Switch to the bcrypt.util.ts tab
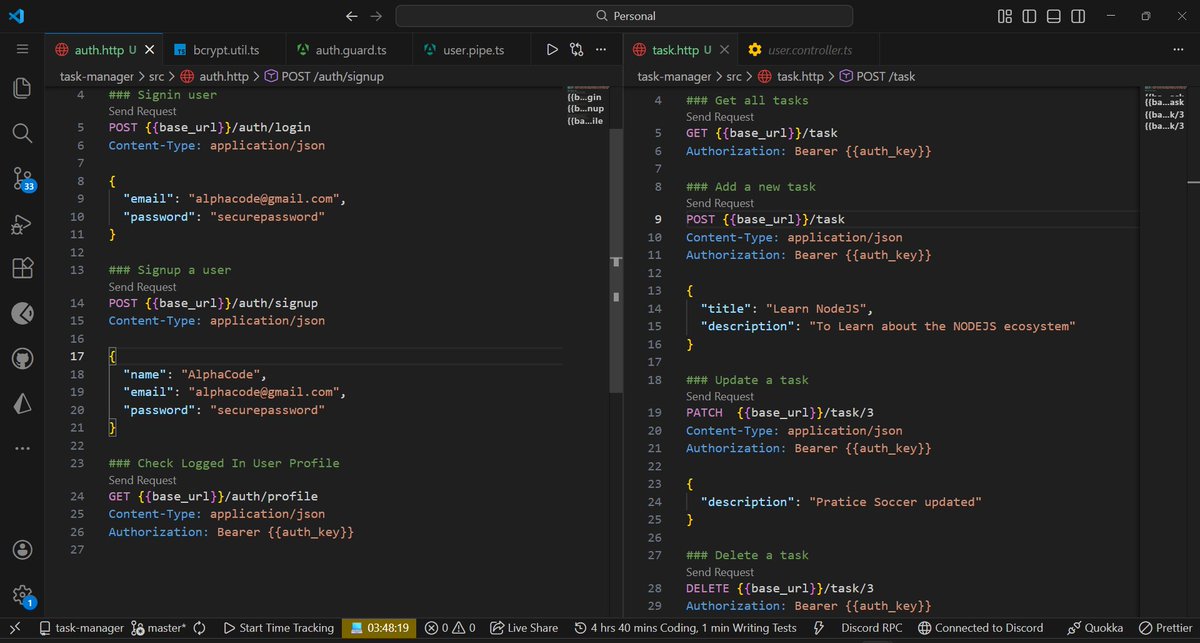 click(224, 47)
